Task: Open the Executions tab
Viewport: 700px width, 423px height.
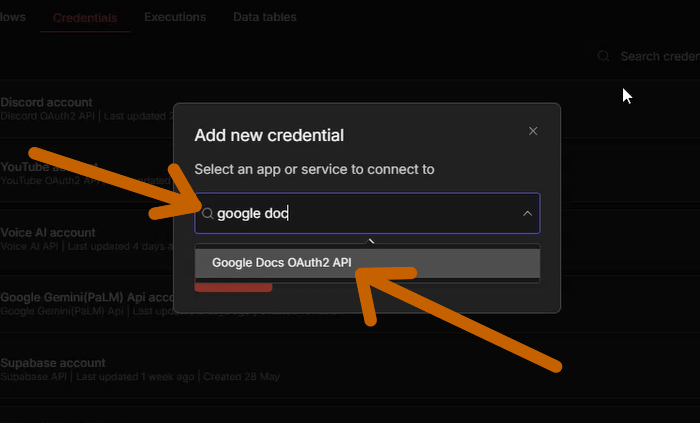Action: point(175,17)
